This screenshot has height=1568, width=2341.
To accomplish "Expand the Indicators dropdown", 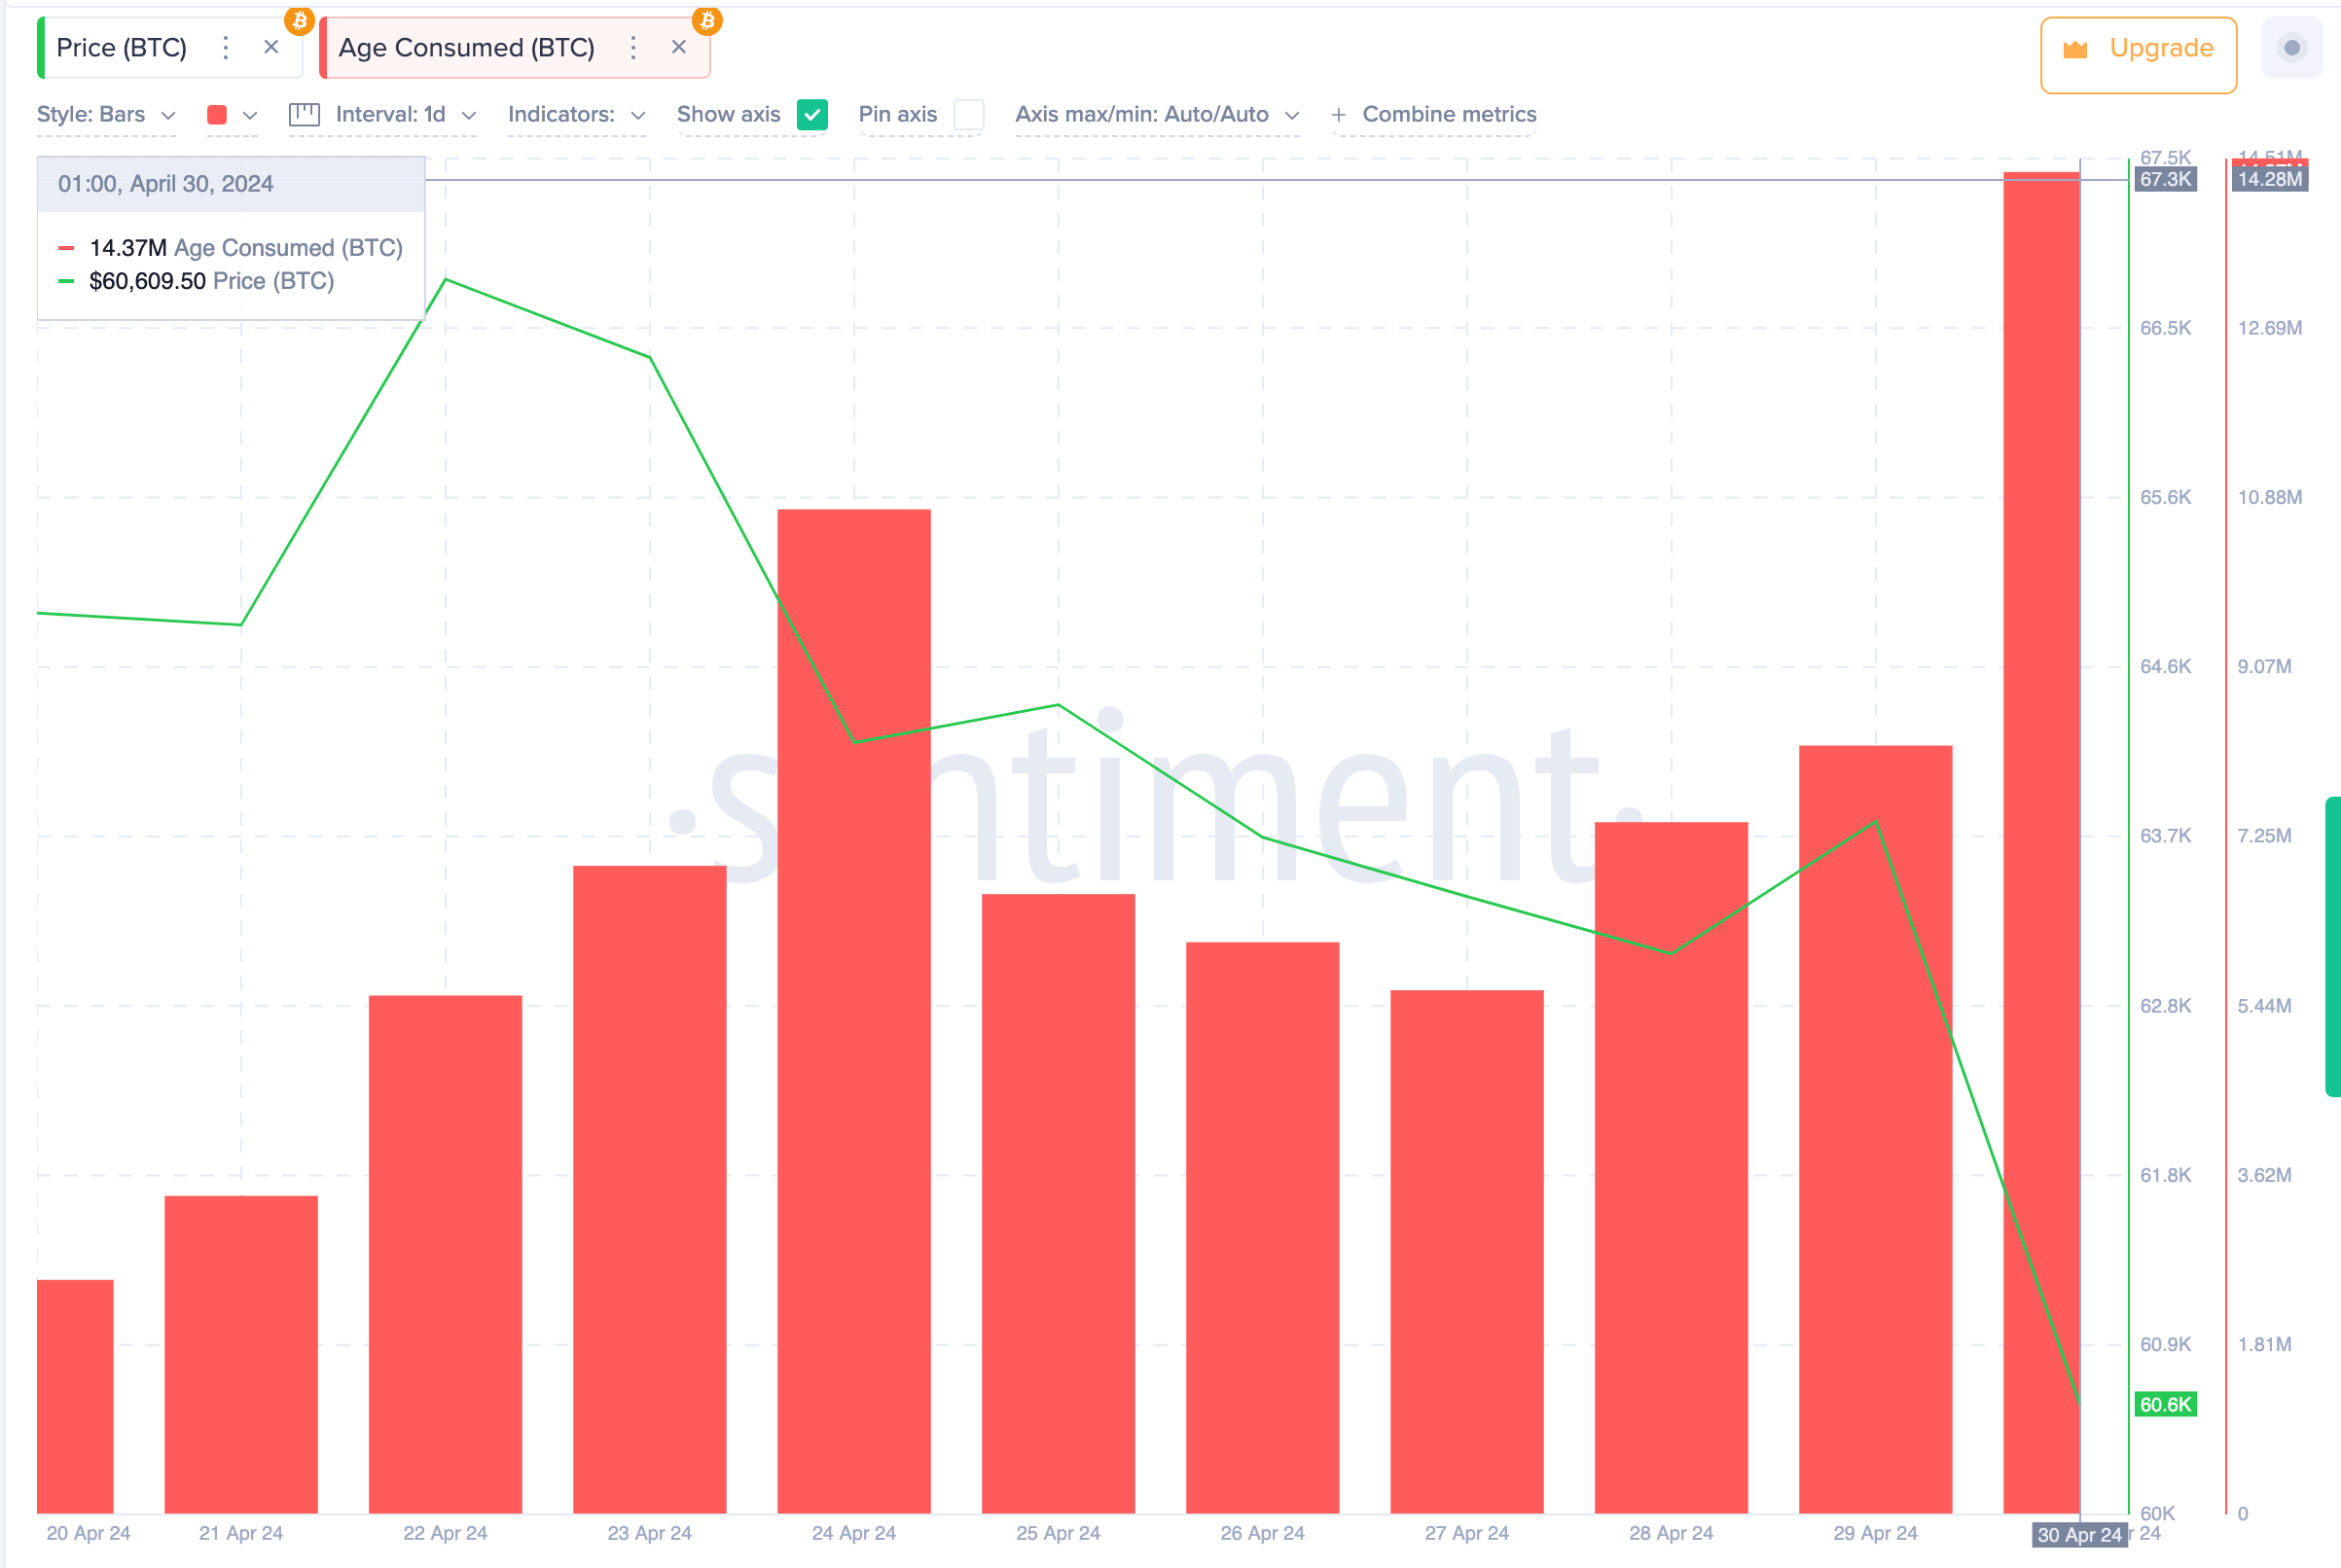I will pyautogui.click(x=576, y=115).
